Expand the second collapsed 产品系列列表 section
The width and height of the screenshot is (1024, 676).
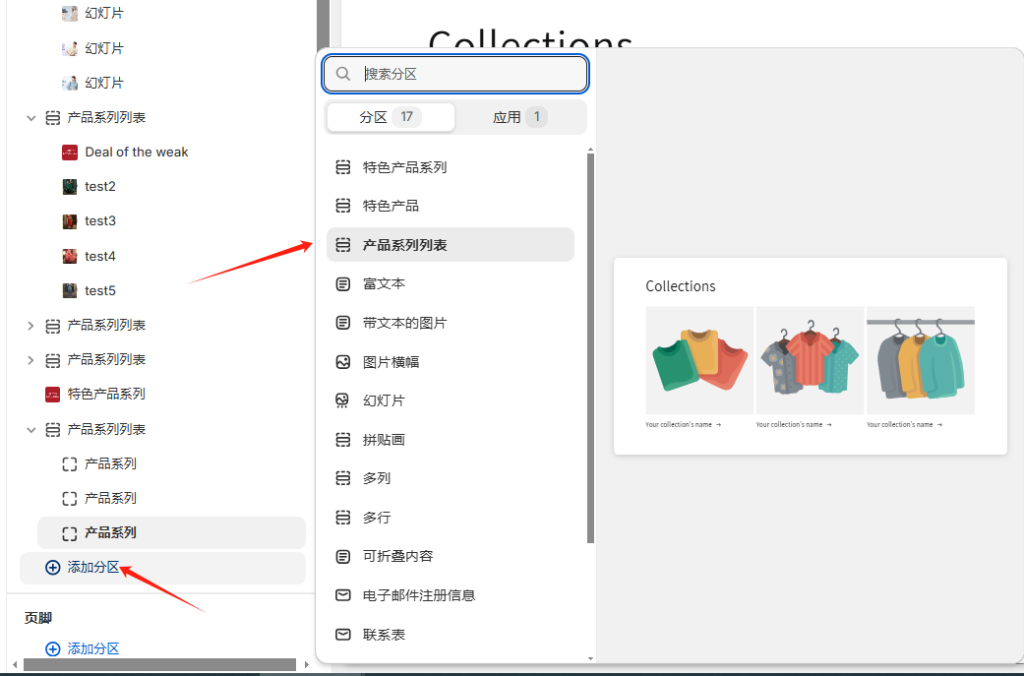[31, 325]
